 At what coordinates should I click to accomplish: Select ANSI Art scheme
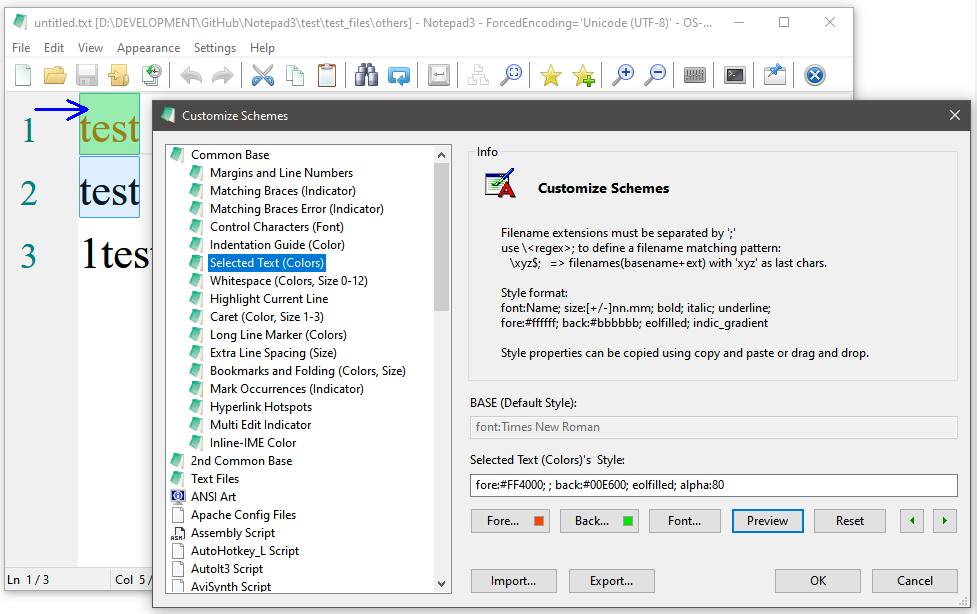(x=213, y=497)
